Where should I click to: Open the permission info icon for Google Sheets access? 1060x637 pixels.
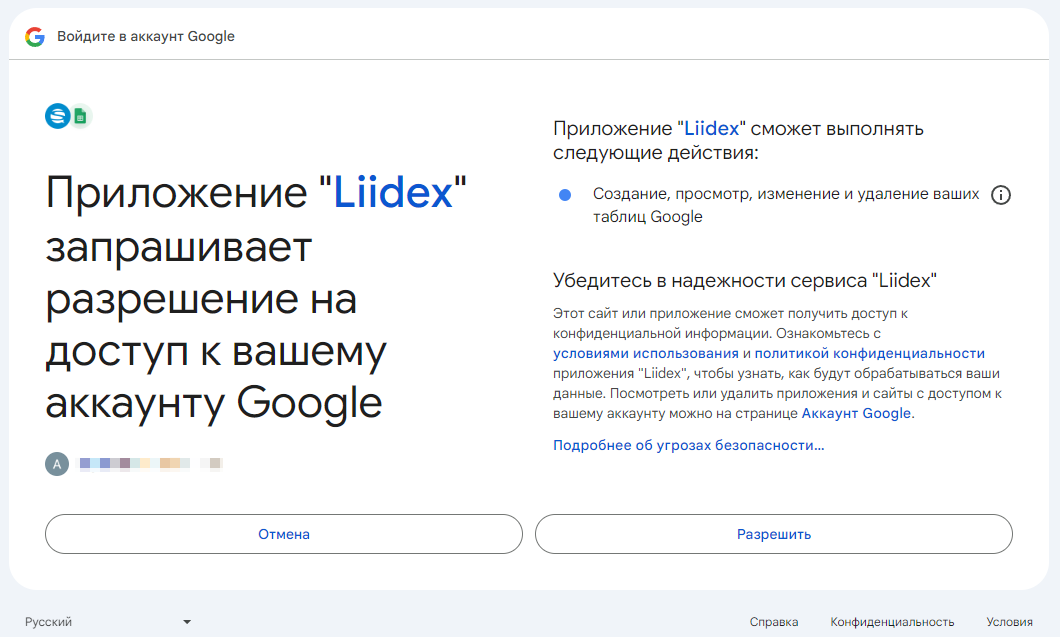pos(1000,196)
